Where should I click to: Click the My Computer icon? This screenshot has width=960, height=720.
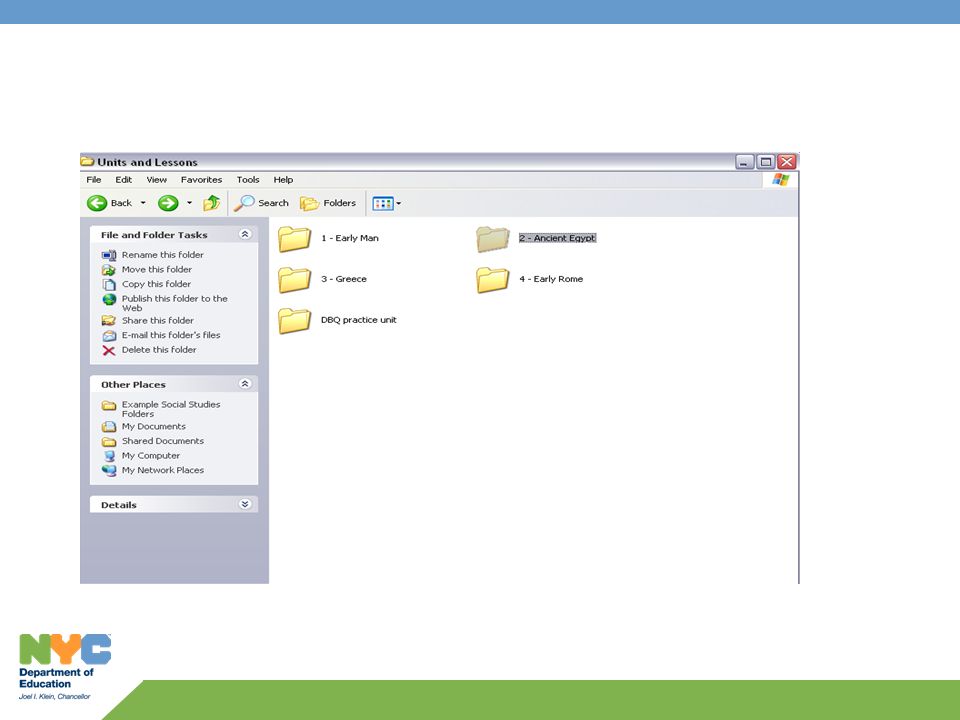tap(109, 456)
